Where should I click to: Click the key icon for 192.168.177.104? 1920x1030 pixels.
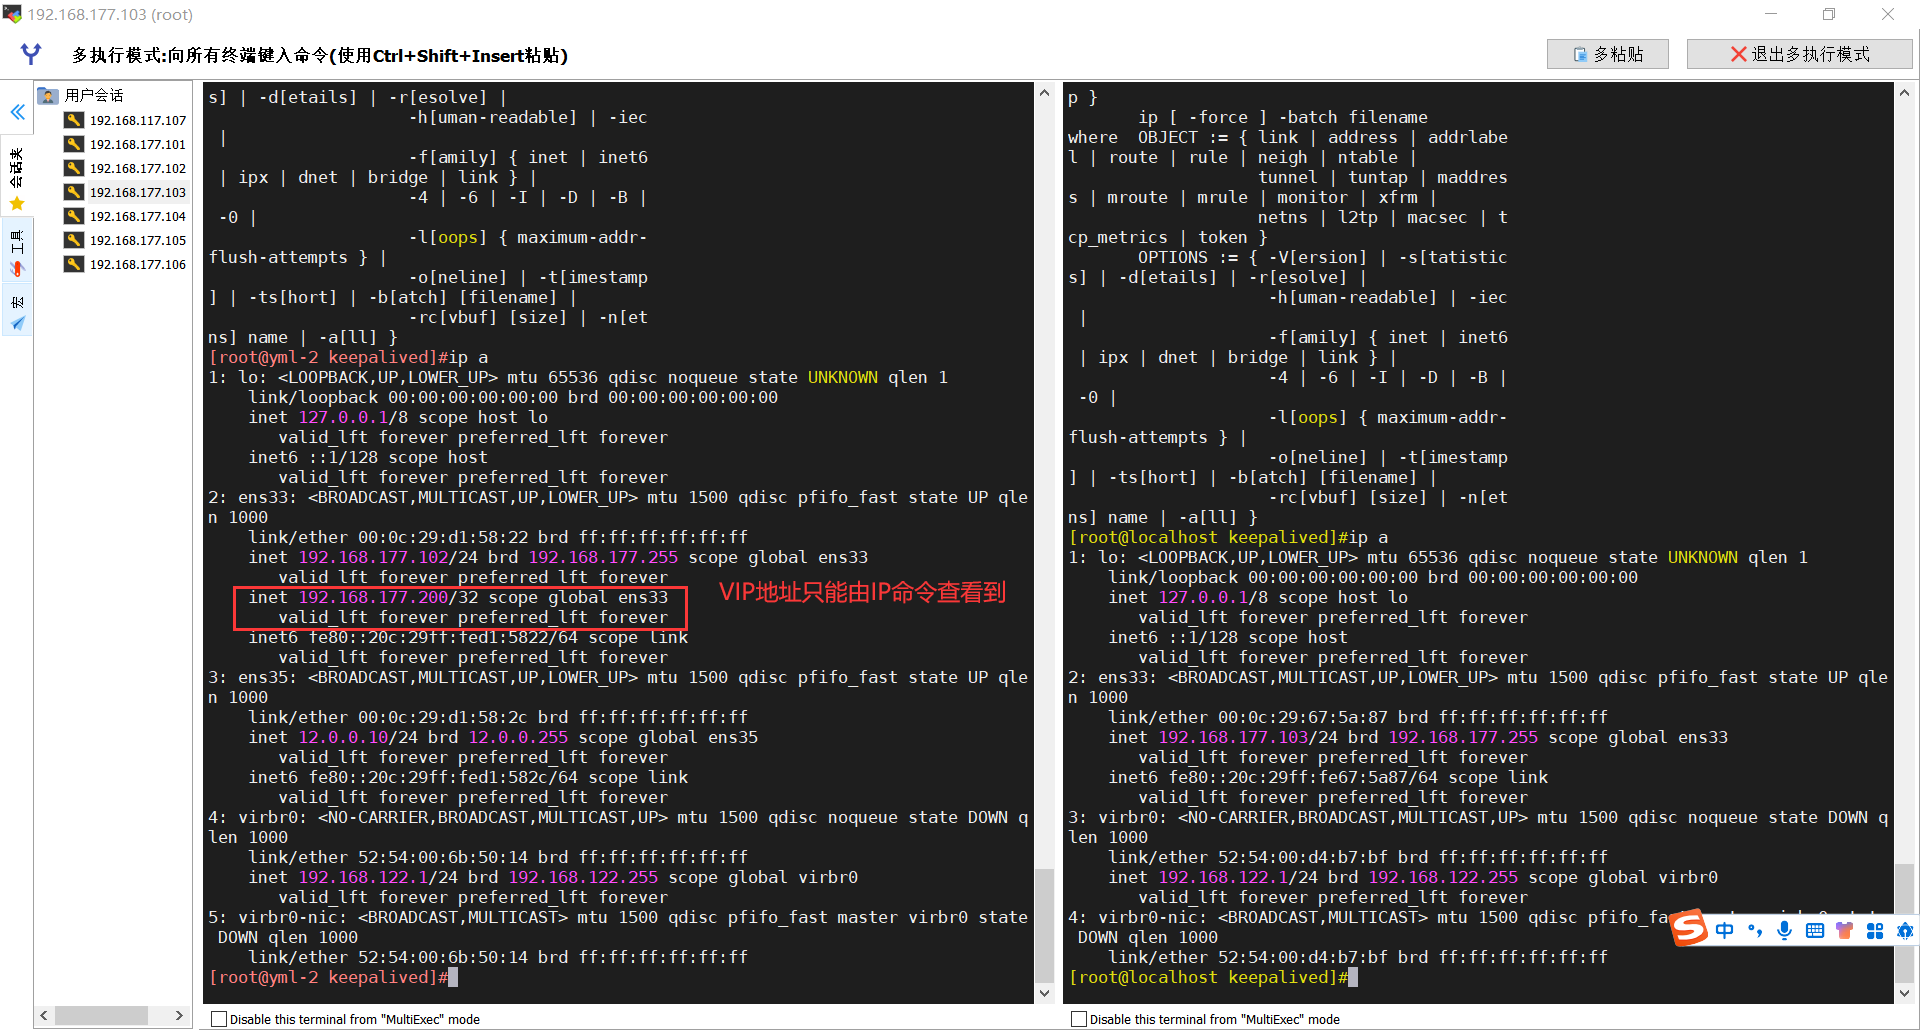point(74,216)
